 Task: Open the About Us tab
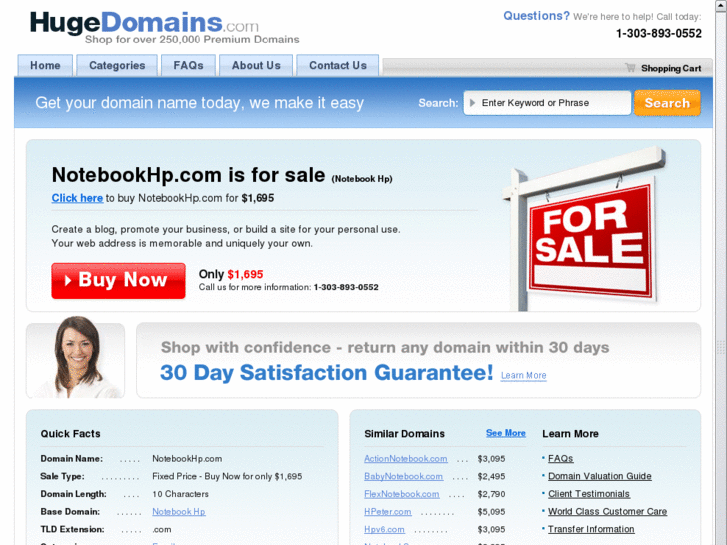click(x=256, y=65)
